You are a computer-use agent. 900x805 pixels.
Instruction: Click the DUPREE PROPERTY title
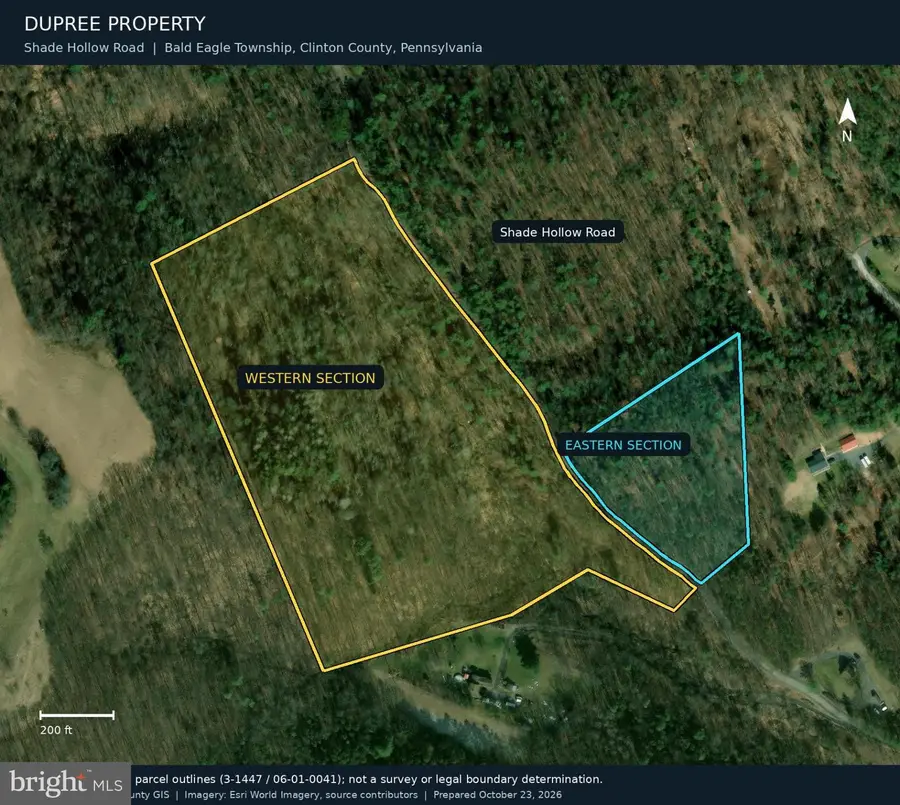(115, 24)
